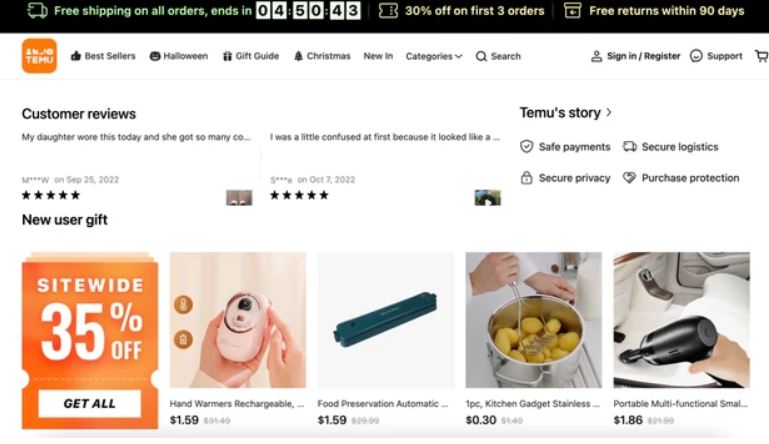The height and width of the screenshot is (444, 769).
Task: Select the Portable Multi-functional vacuum product
Action: pos(681,320)
